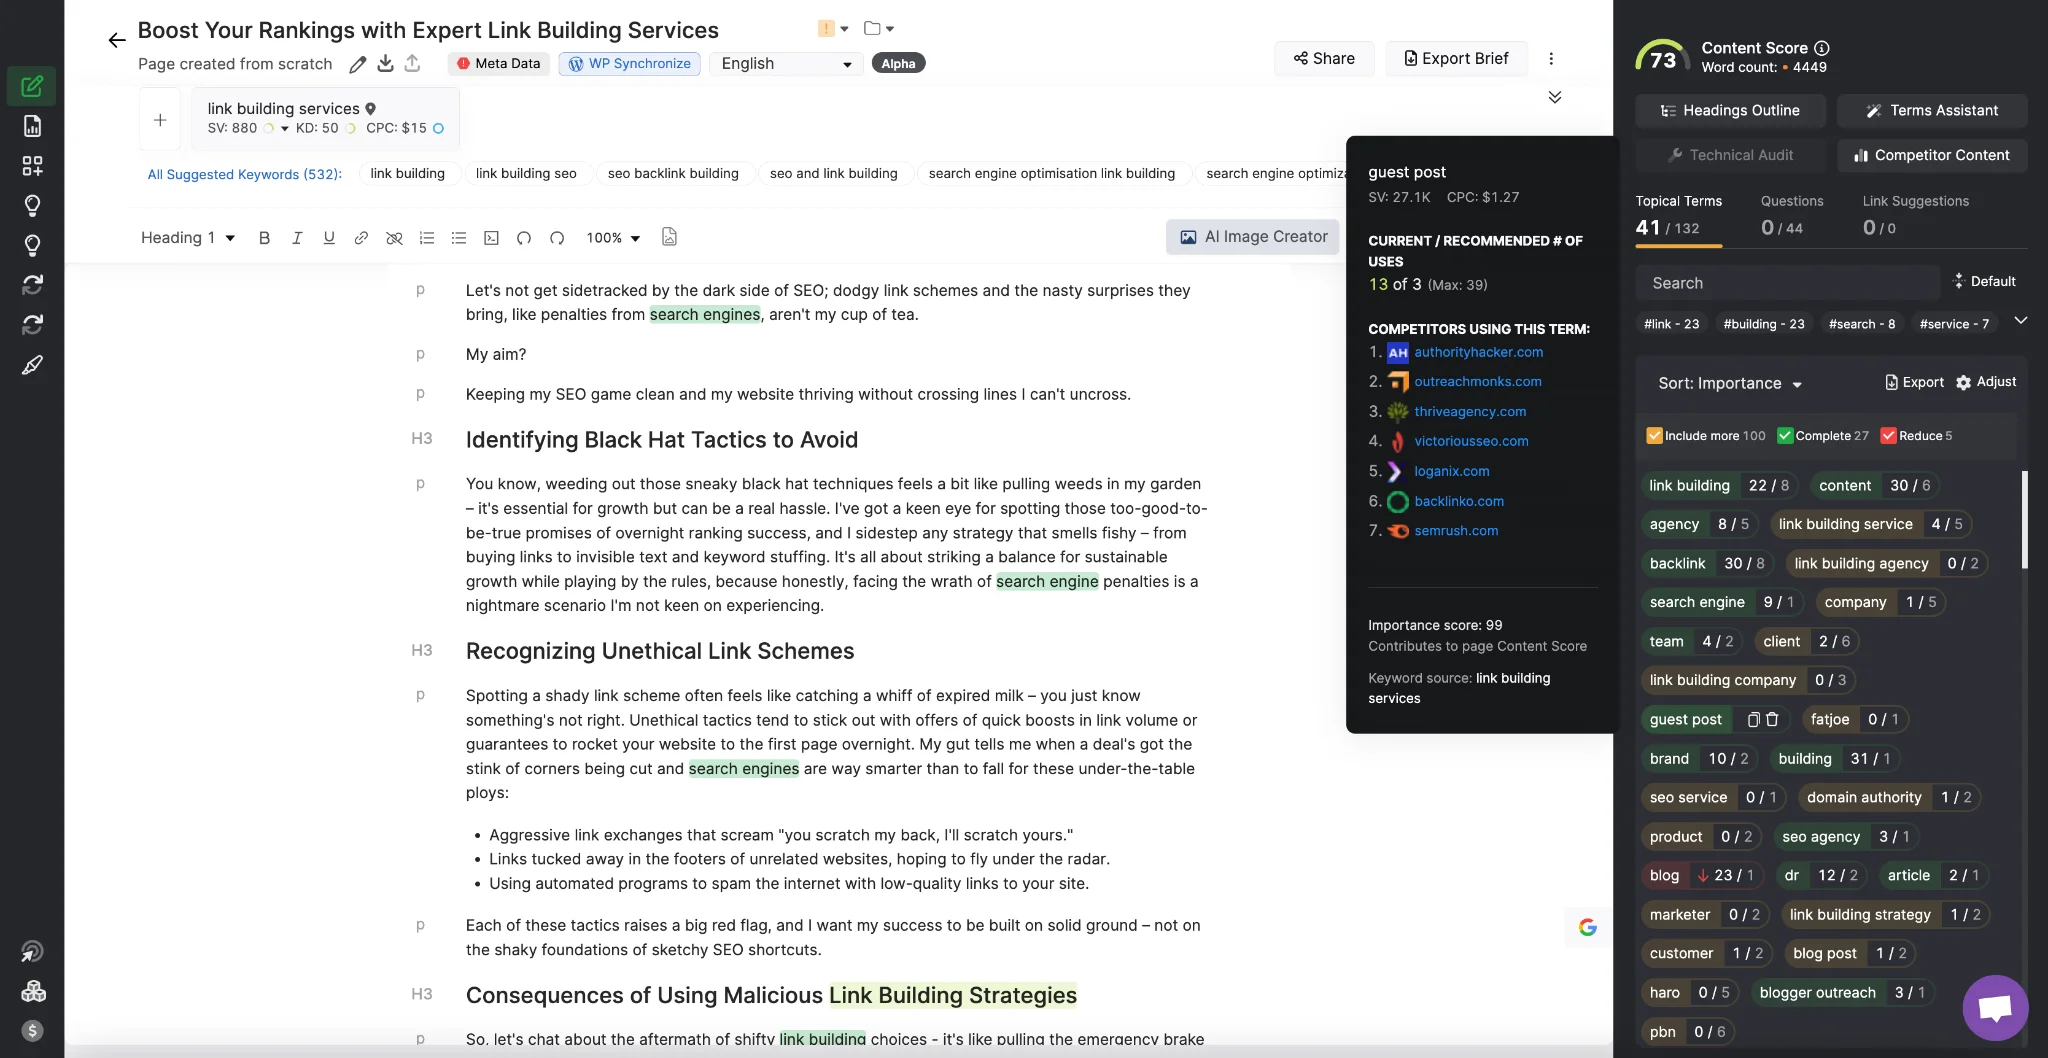Open the Sort: Importance dropdown
The width and height of the screenshot is (2048, 1058).
(1728, 383)
